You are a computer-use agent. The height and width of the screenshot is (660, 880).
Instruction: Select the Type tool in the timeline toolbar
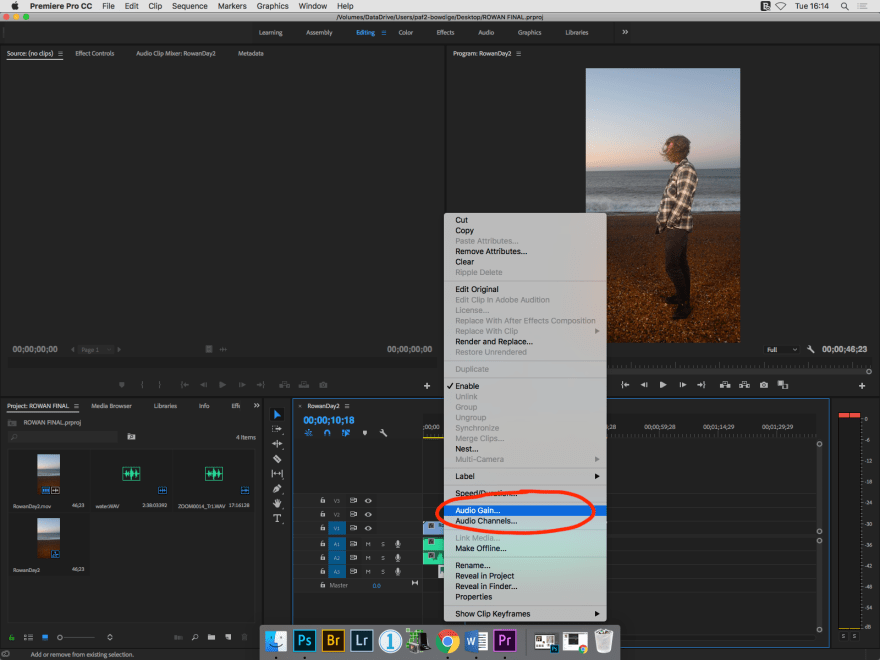coord(278,517)
